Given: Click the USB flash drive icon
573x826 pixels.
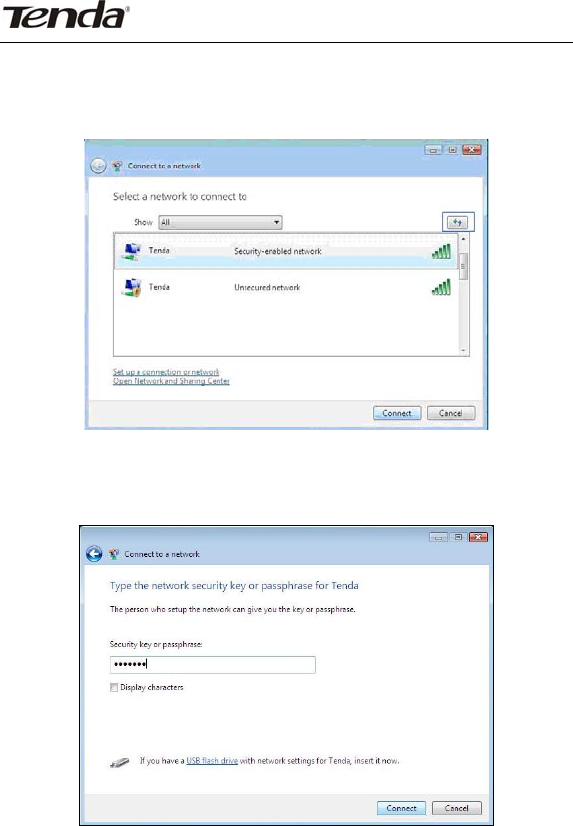Looking at the screenshot, I should pos(120,762).
